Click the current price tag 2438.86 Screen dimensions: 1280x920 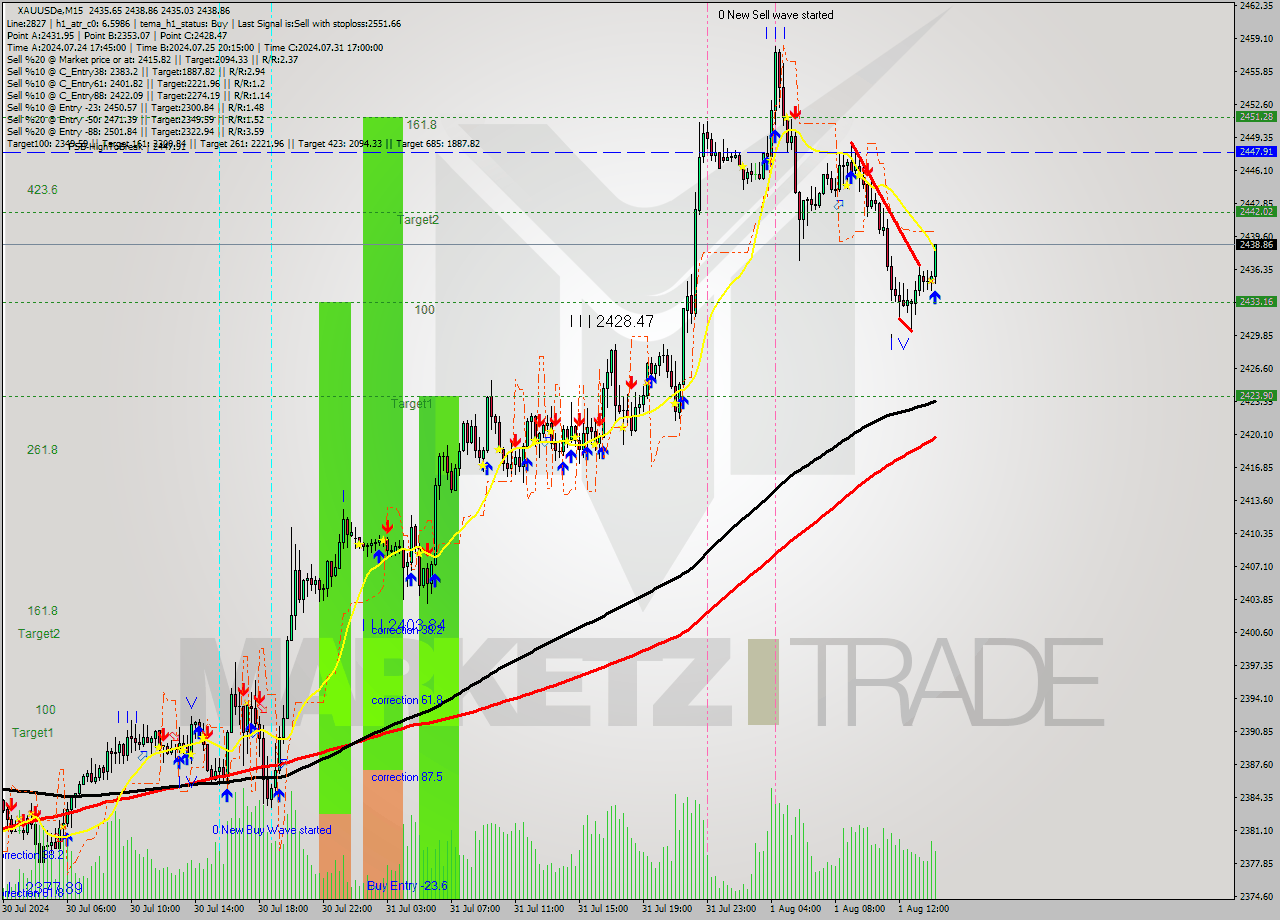1256,244
